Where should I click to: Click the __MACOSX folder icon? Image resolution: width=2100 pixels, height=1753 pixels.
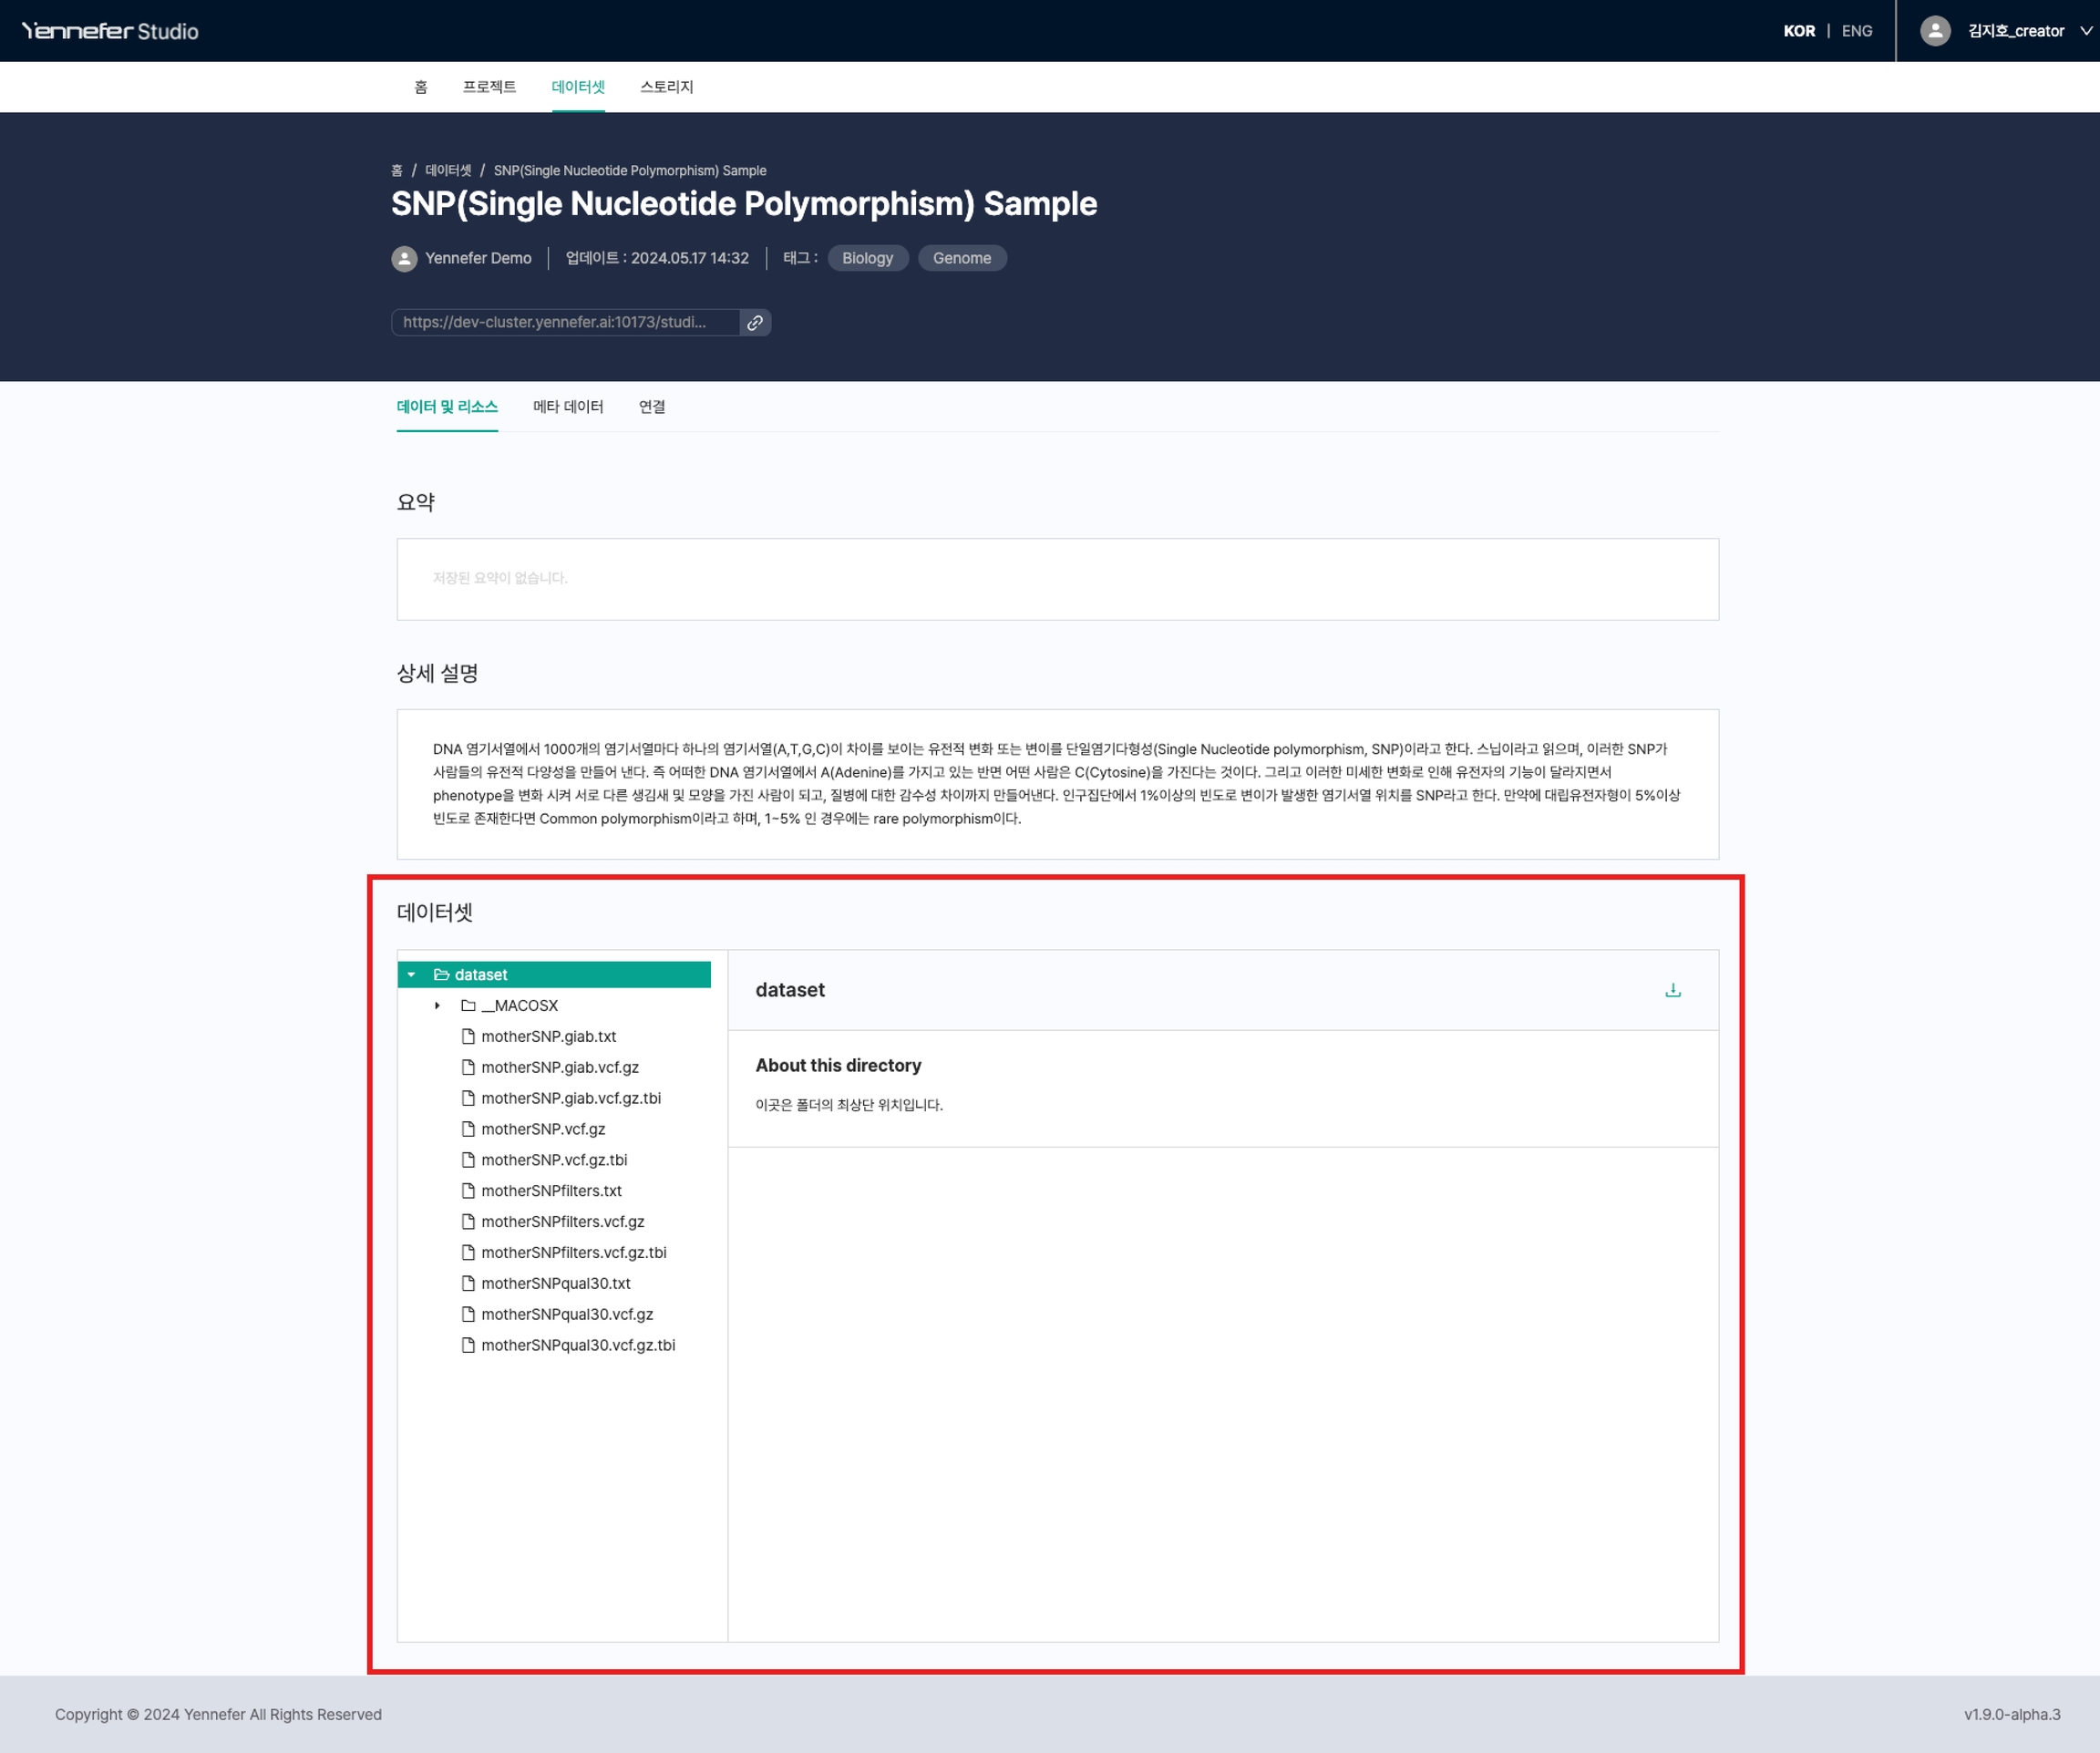pos(467,1005)
